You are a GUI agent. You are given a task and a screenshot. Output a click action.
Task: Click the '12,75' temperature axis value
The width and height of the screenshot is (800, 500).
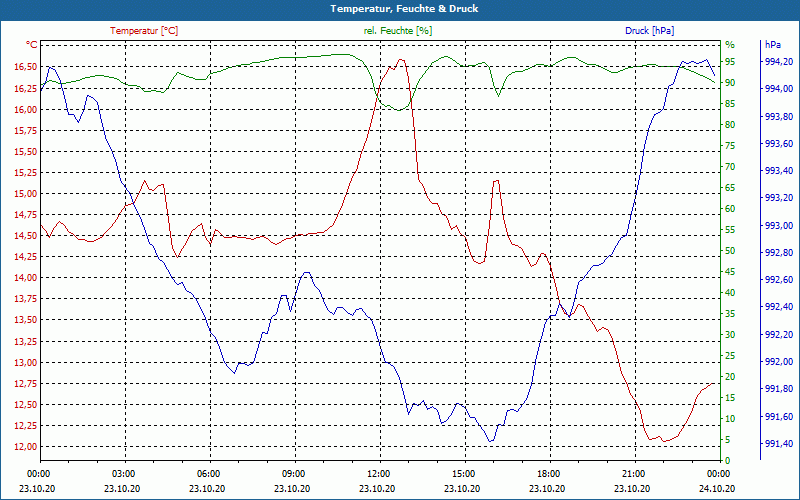[24, 384]
